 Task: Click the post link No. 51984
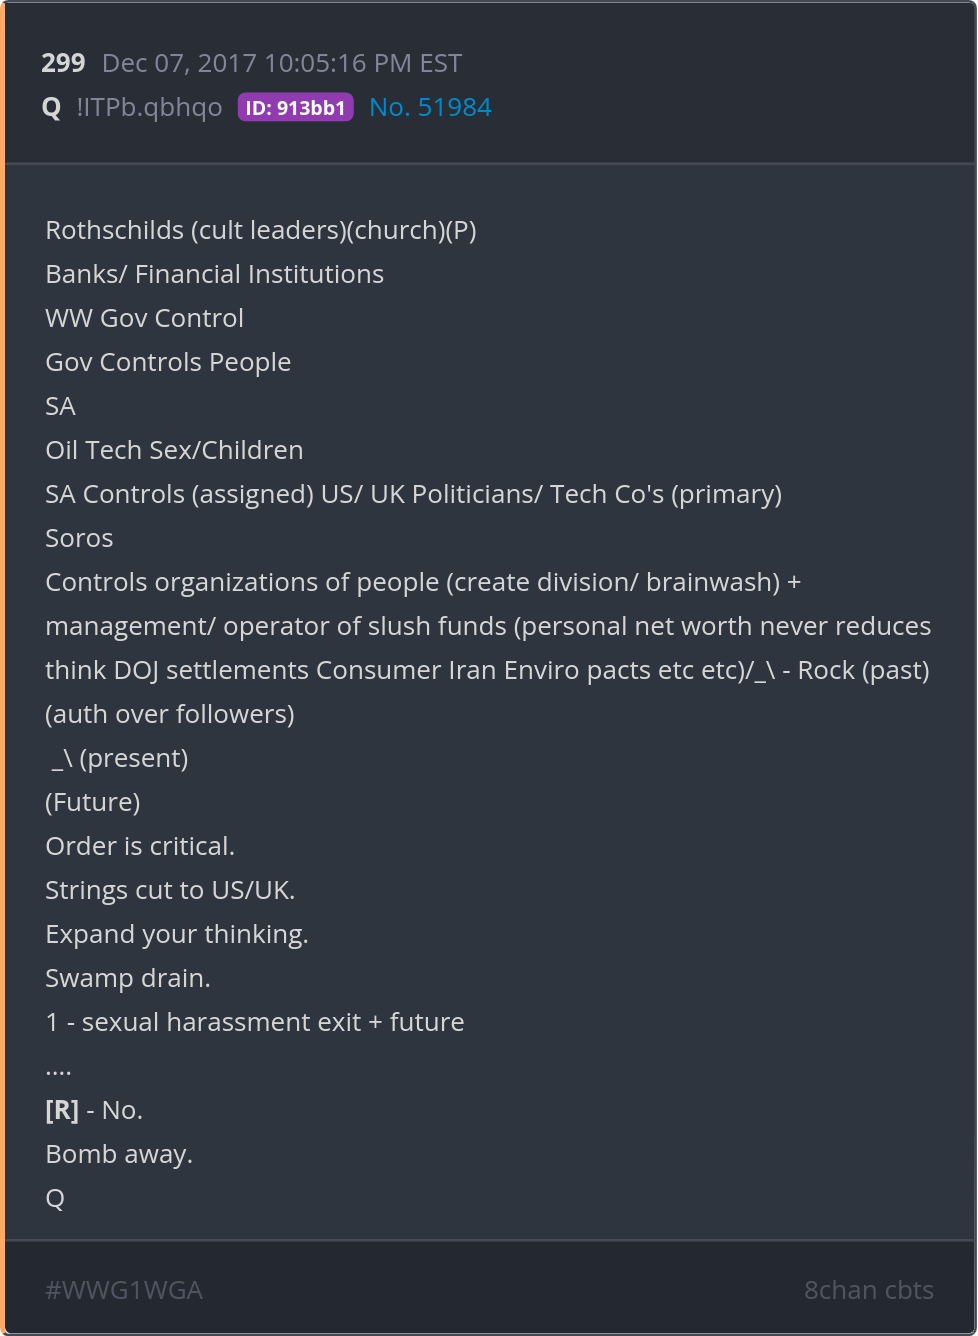pos(430,108)
